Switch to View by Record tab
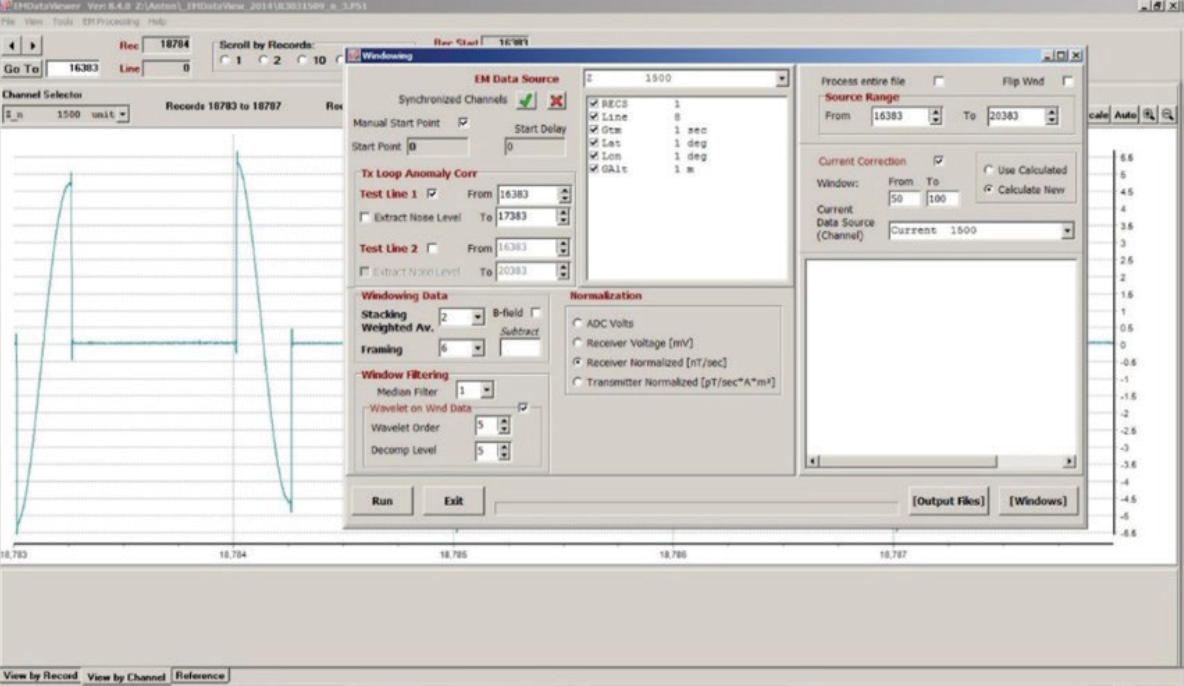 click(41, 675)
